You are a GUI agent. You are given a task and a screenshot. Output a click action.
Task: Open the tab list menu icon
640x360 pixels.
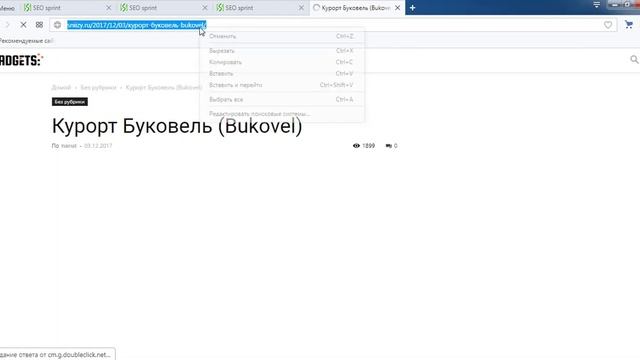point(596,4)
